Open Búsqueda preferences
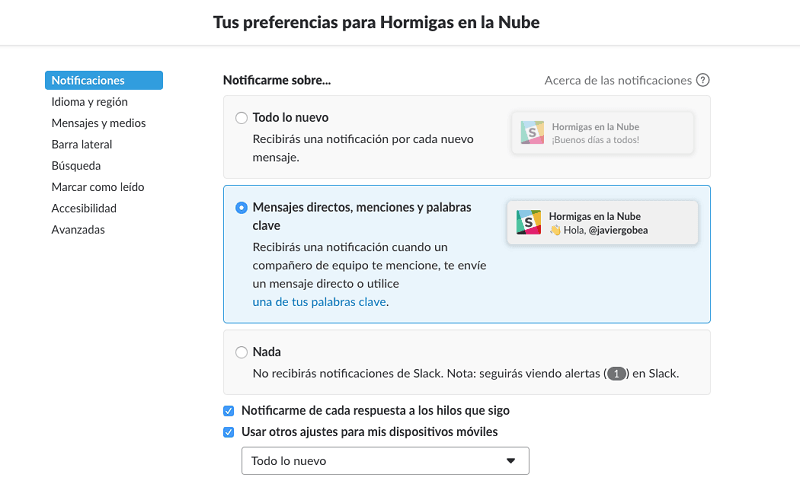The width and height of the screenshot is (800, 484). (76, 166)
